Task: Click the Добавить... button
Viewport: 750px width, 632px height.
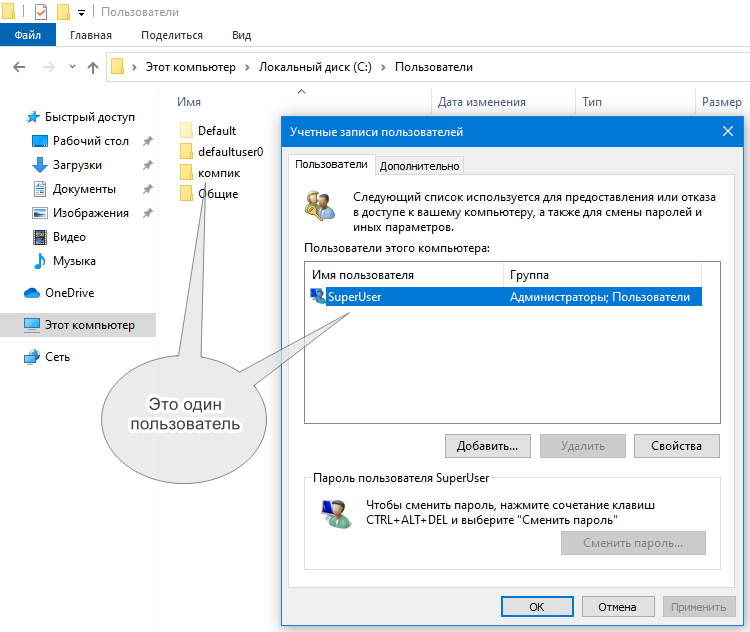Action: (x=487, y=446)
